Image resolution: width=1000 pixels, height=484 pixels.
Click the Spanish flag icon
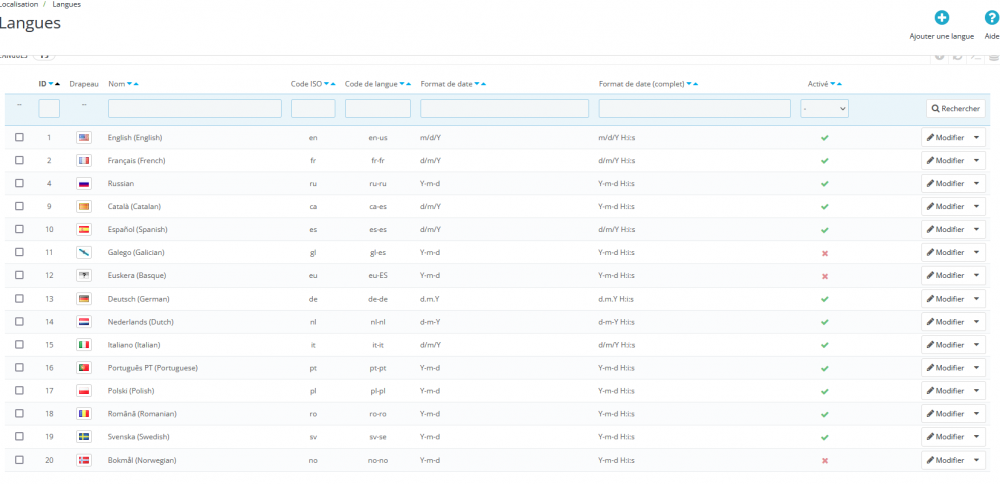(x=84, y=229)
